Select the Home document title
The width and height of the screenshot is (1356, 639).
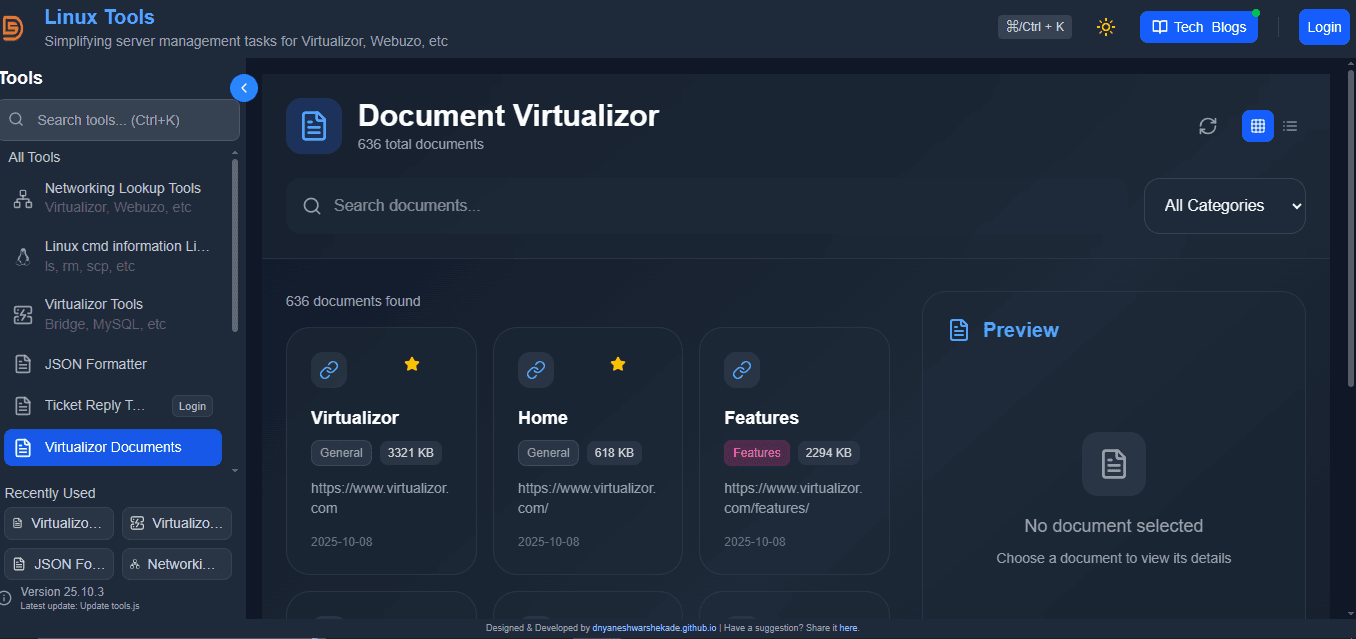[543, 418]
